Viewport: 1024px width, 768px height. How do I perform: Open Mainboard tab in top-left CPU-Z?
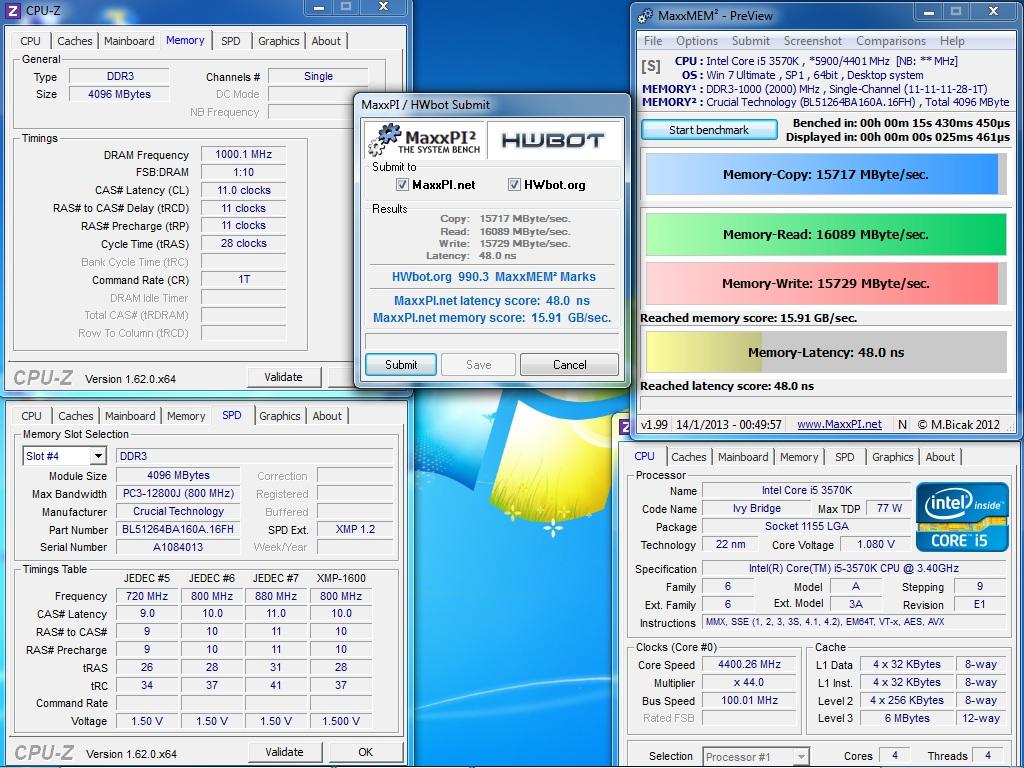pos(129,40)
